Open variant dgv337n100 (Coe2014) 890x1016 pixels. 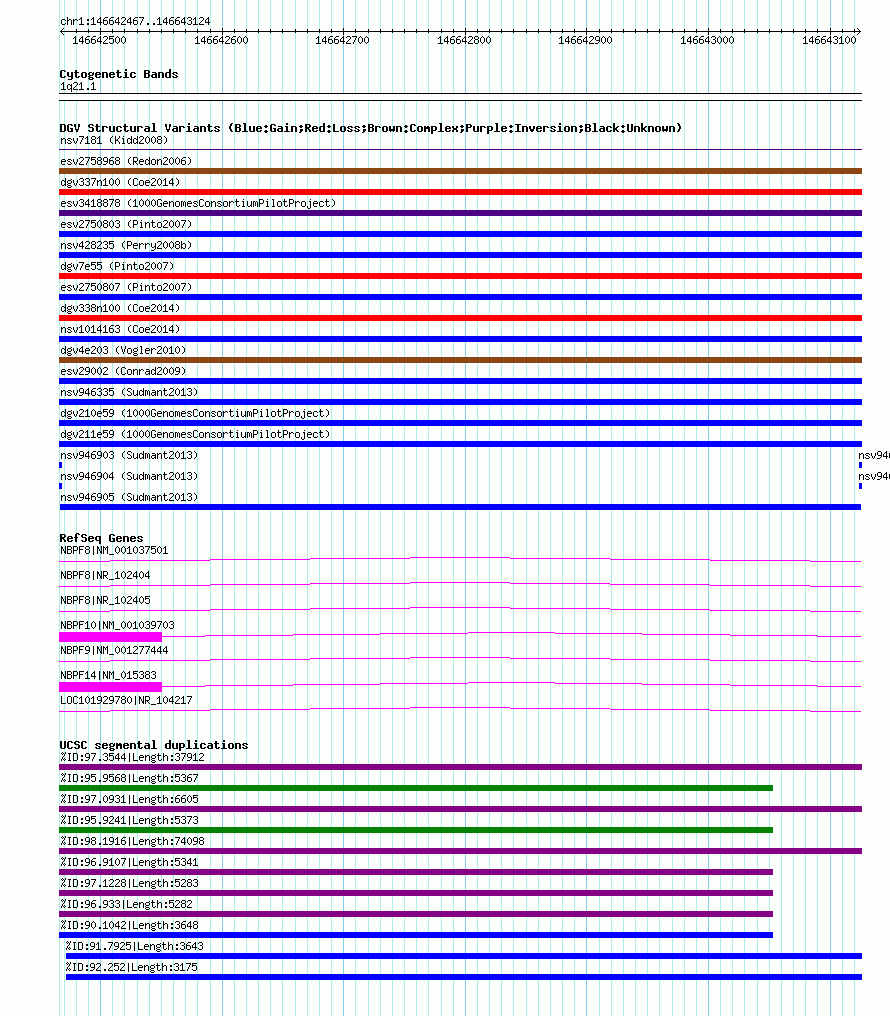coord(120,182)
